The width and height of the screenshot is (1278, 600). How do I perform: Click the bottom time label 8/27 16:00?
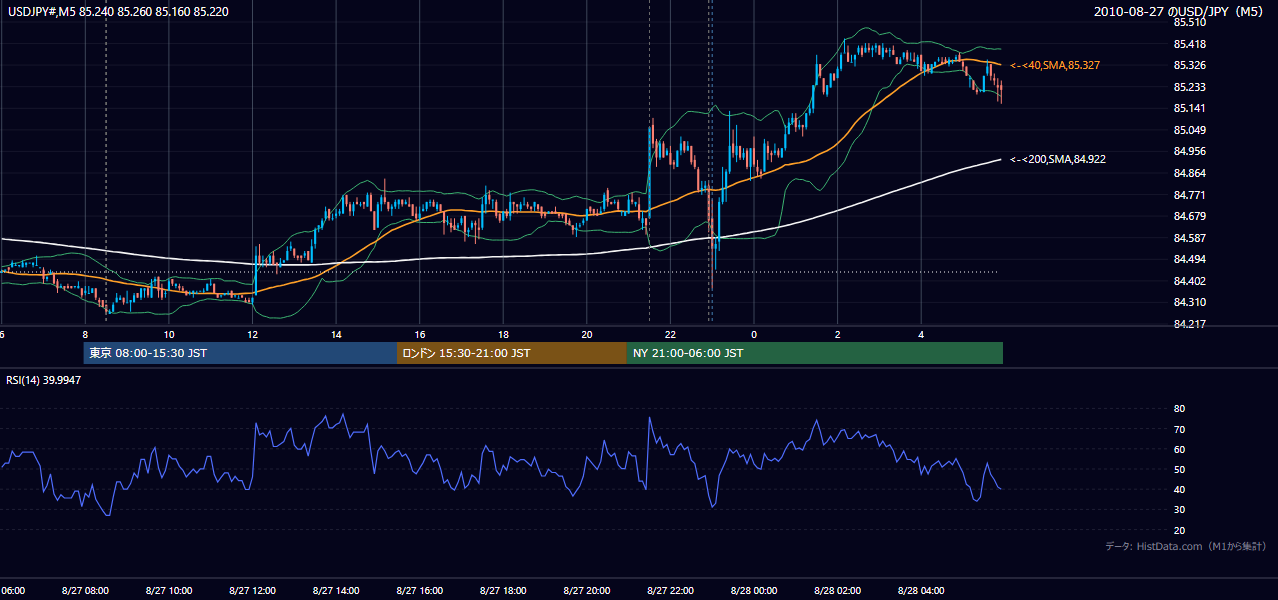click(x=419, y=591)
